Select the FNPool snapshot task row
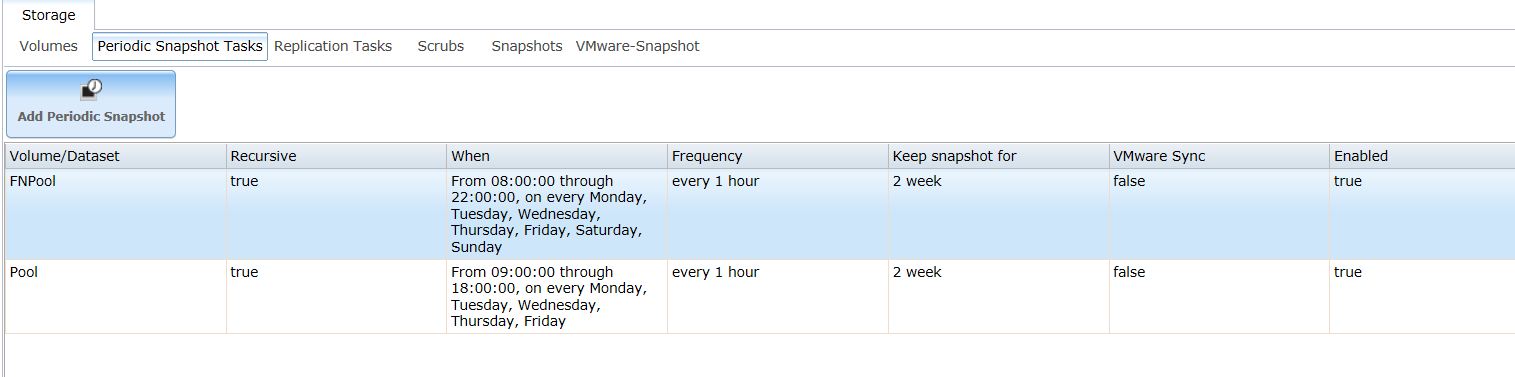Image resolution: width=1515 pixels, height=377 pixels. pos(760,214)
